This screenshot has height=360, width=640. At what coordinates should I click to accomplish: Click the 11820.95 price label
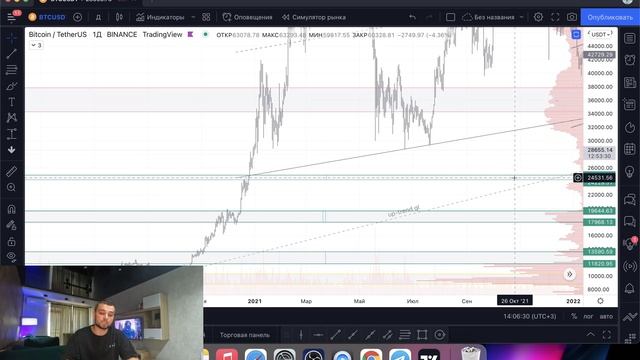click(x=600, y=264)
